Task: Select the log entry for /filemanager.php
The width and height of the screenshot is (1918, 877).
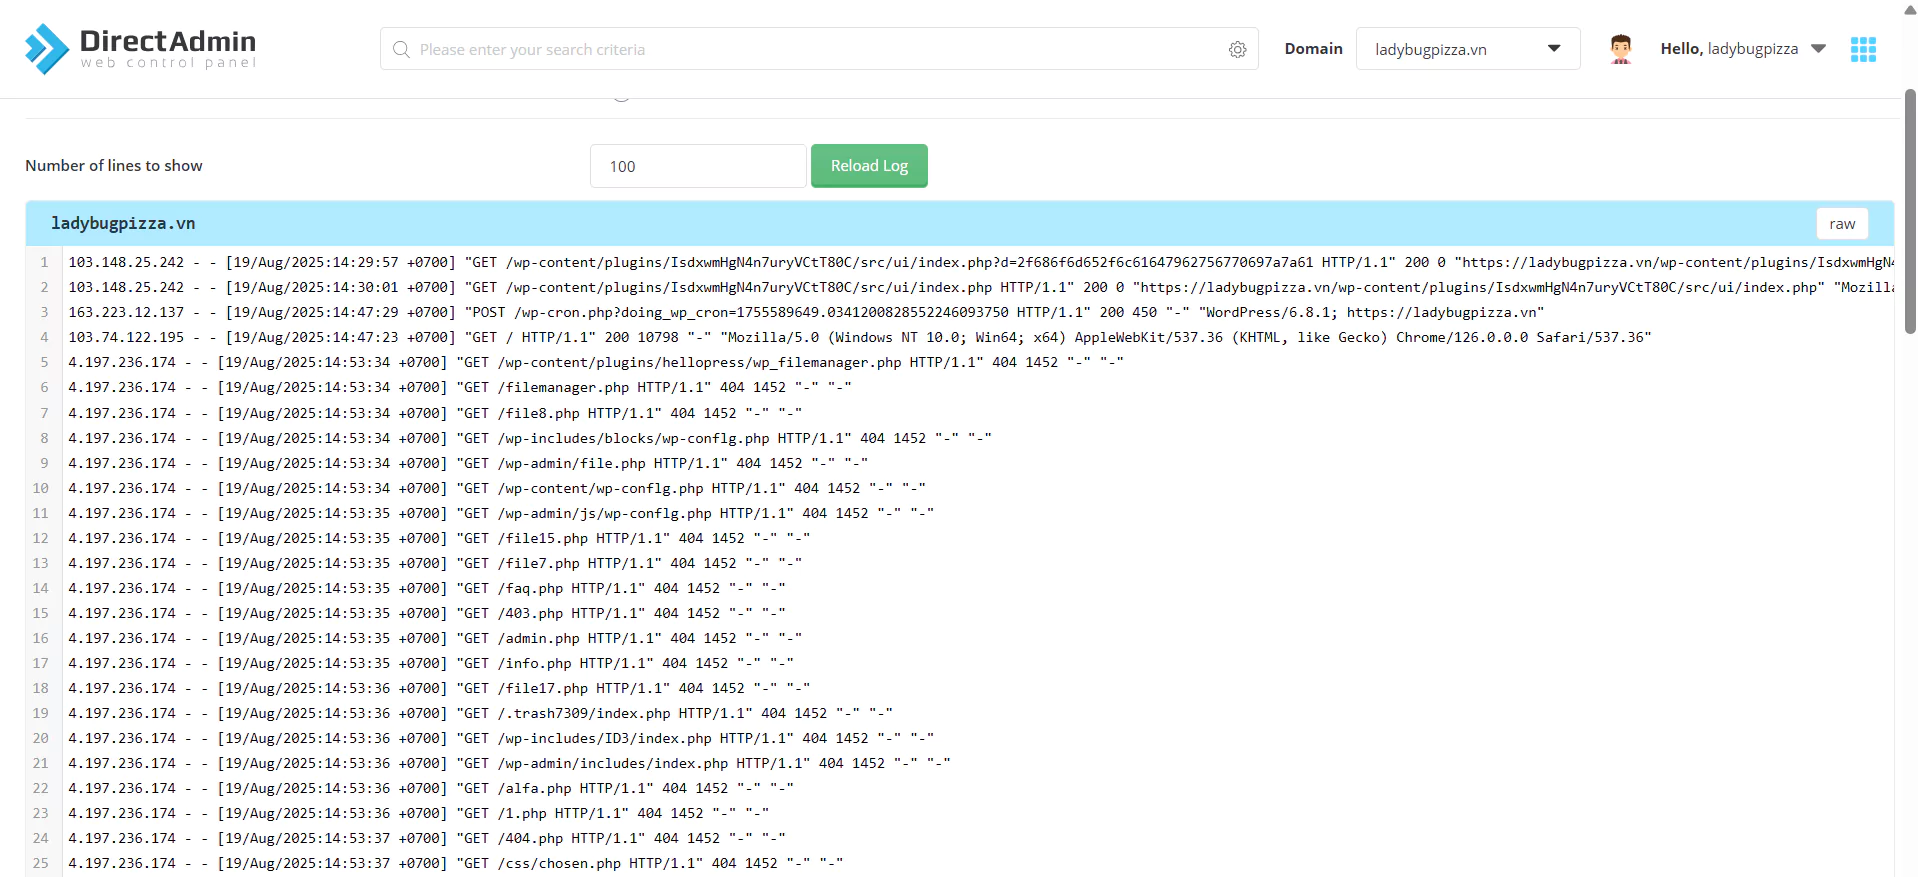Action: [x=460, y=388]
